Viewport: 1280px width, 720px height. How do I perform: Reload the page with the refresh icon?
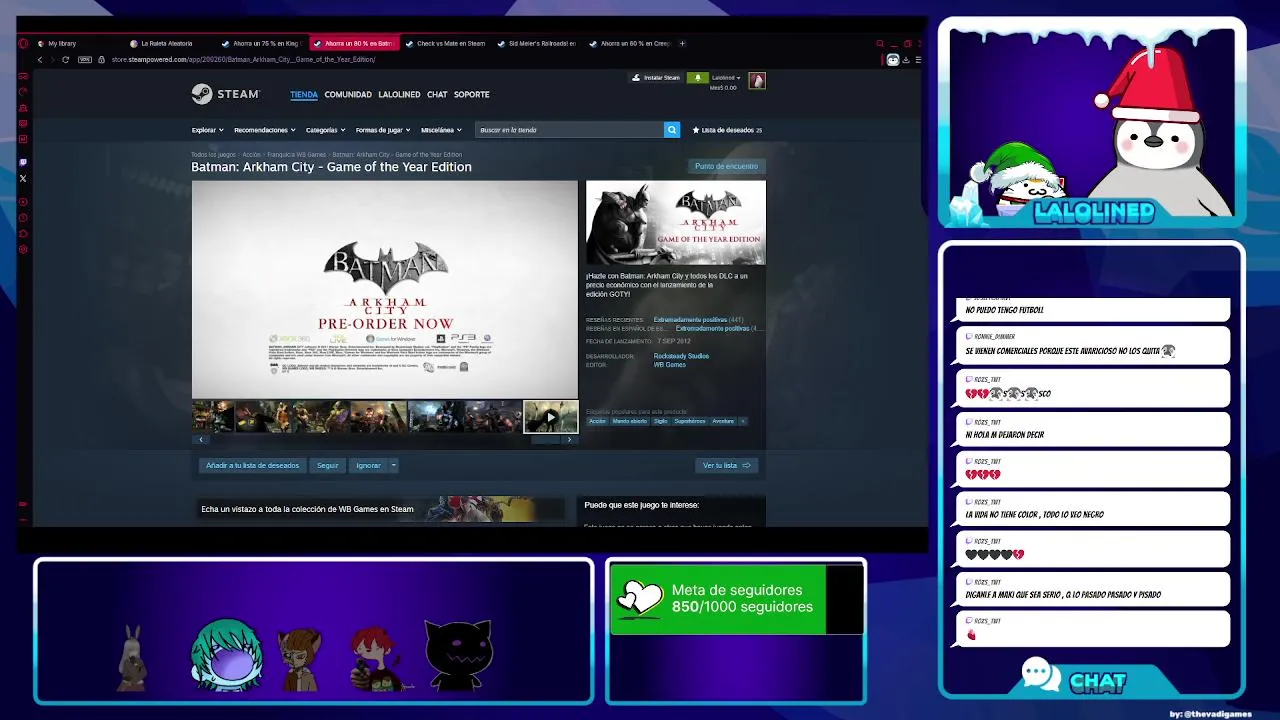pos(65,59)
